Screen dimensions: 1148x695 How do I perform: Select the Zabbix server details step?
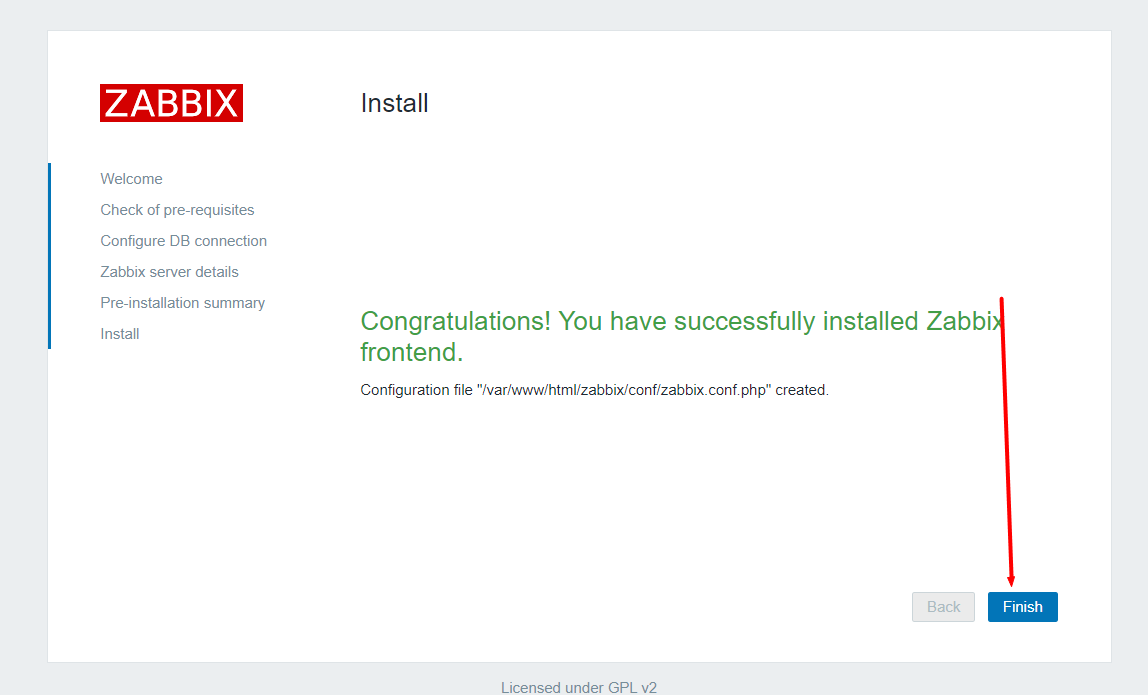tap(169, 272)
